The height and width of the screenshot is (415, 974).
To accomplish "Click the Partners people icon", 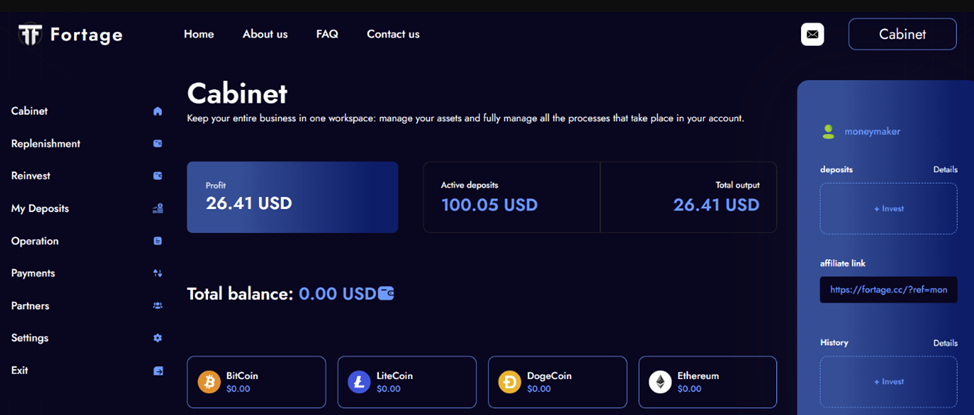I will coord(158,306).
